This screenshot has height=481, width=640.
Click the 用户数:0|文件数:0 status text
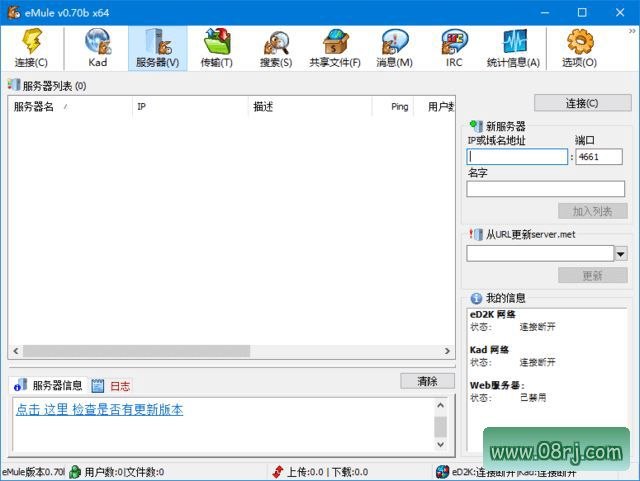(124, 472)
